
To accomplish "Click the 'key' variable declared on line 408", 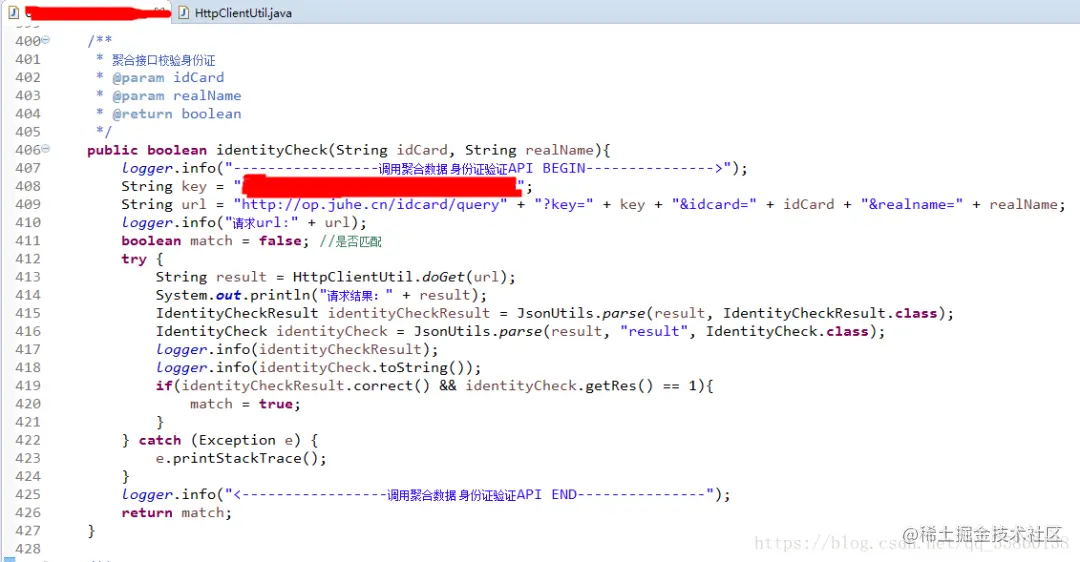I will (x=194, y=187).
